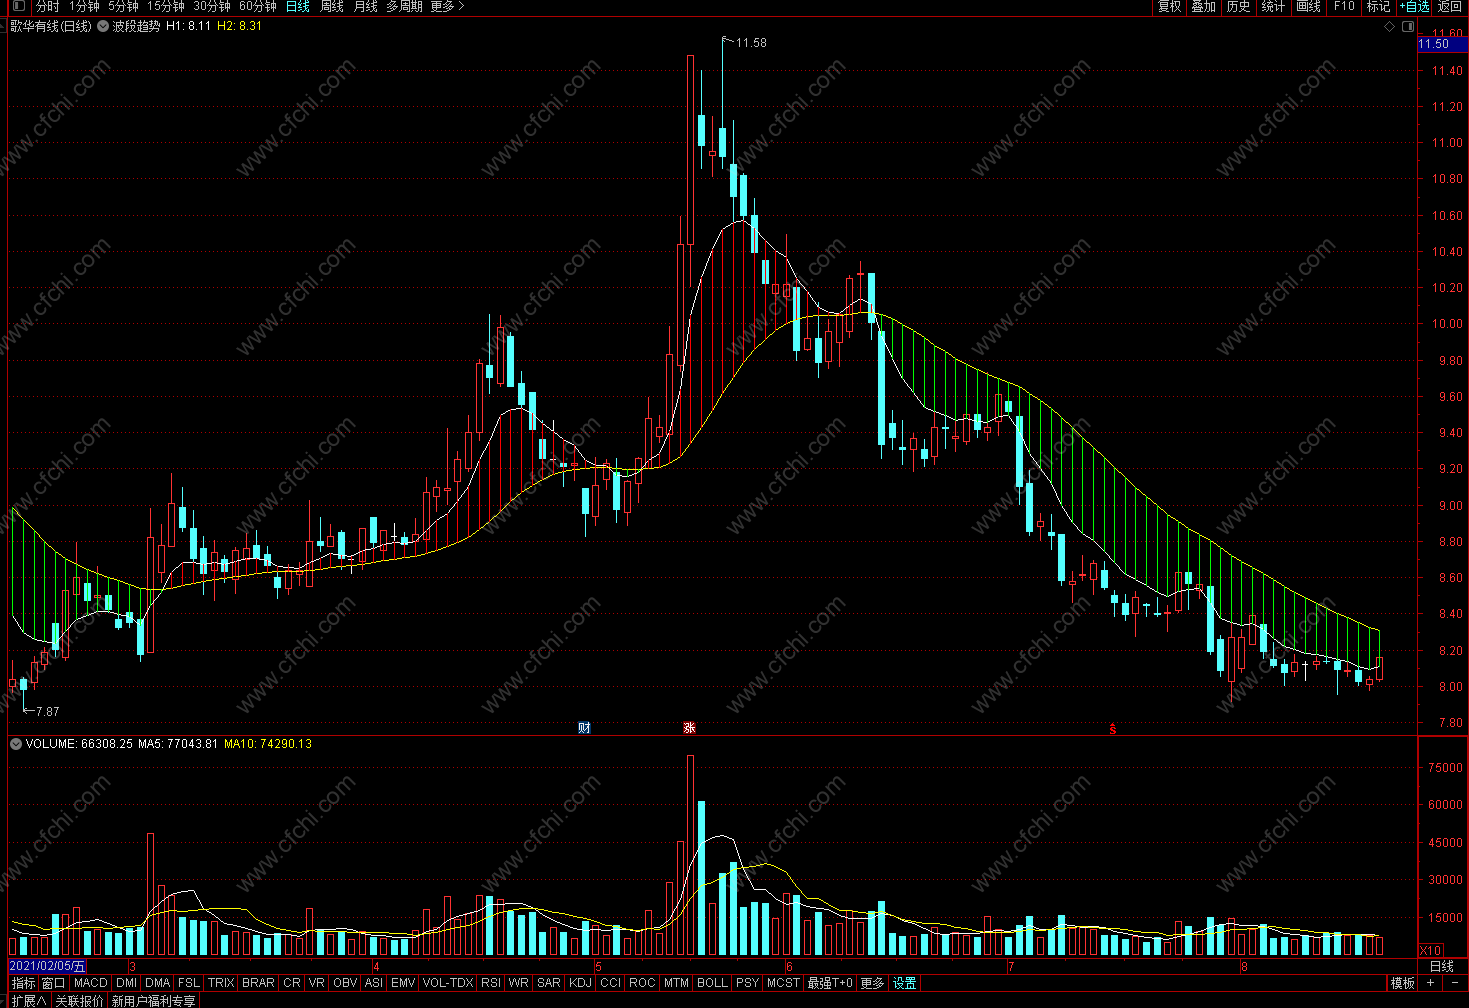The width and height of the screenshot is (1469, 1008).
Task: Click the 窗口 window tab
Action: (54, 983)
